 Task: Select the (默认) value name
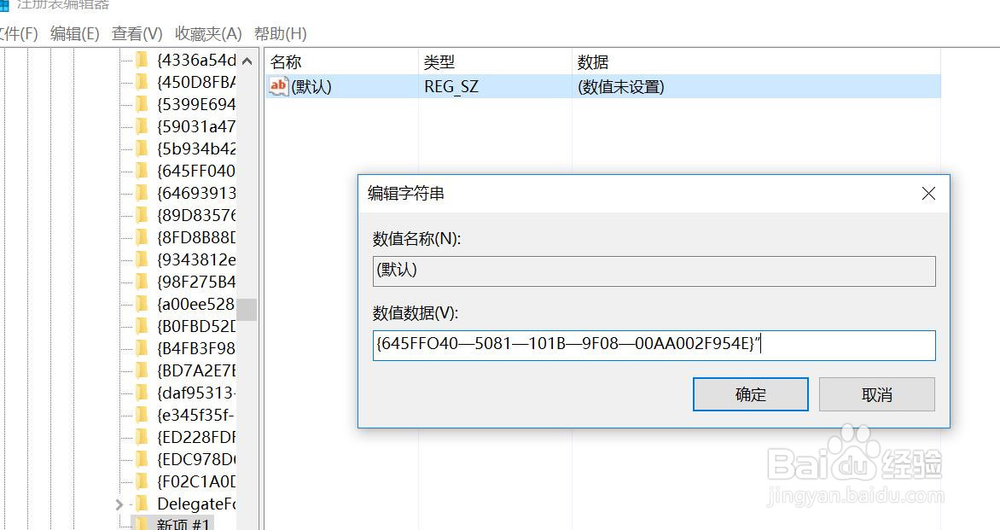pyautogui.click(x=311, y=87)
